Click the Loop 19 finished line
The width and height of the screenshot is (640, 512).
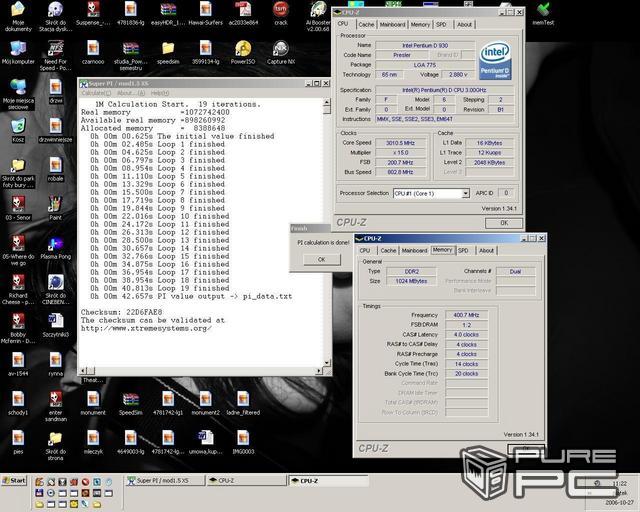click(x=160, y=288)
